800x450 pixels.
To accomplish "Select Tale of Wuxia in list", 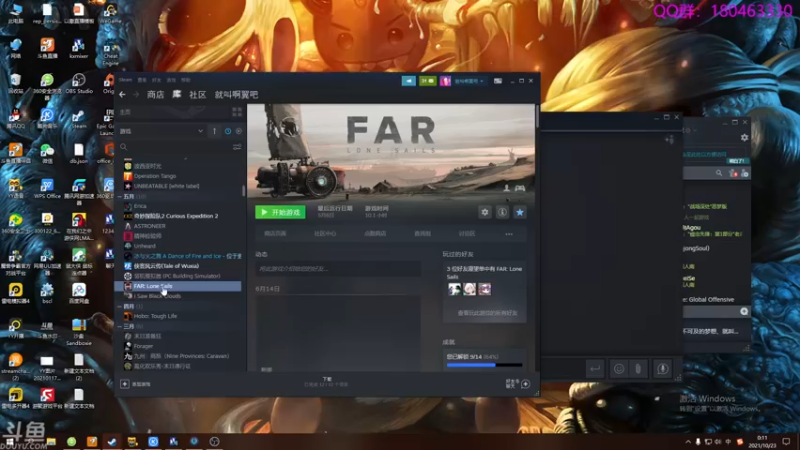I will pos(166,266).
